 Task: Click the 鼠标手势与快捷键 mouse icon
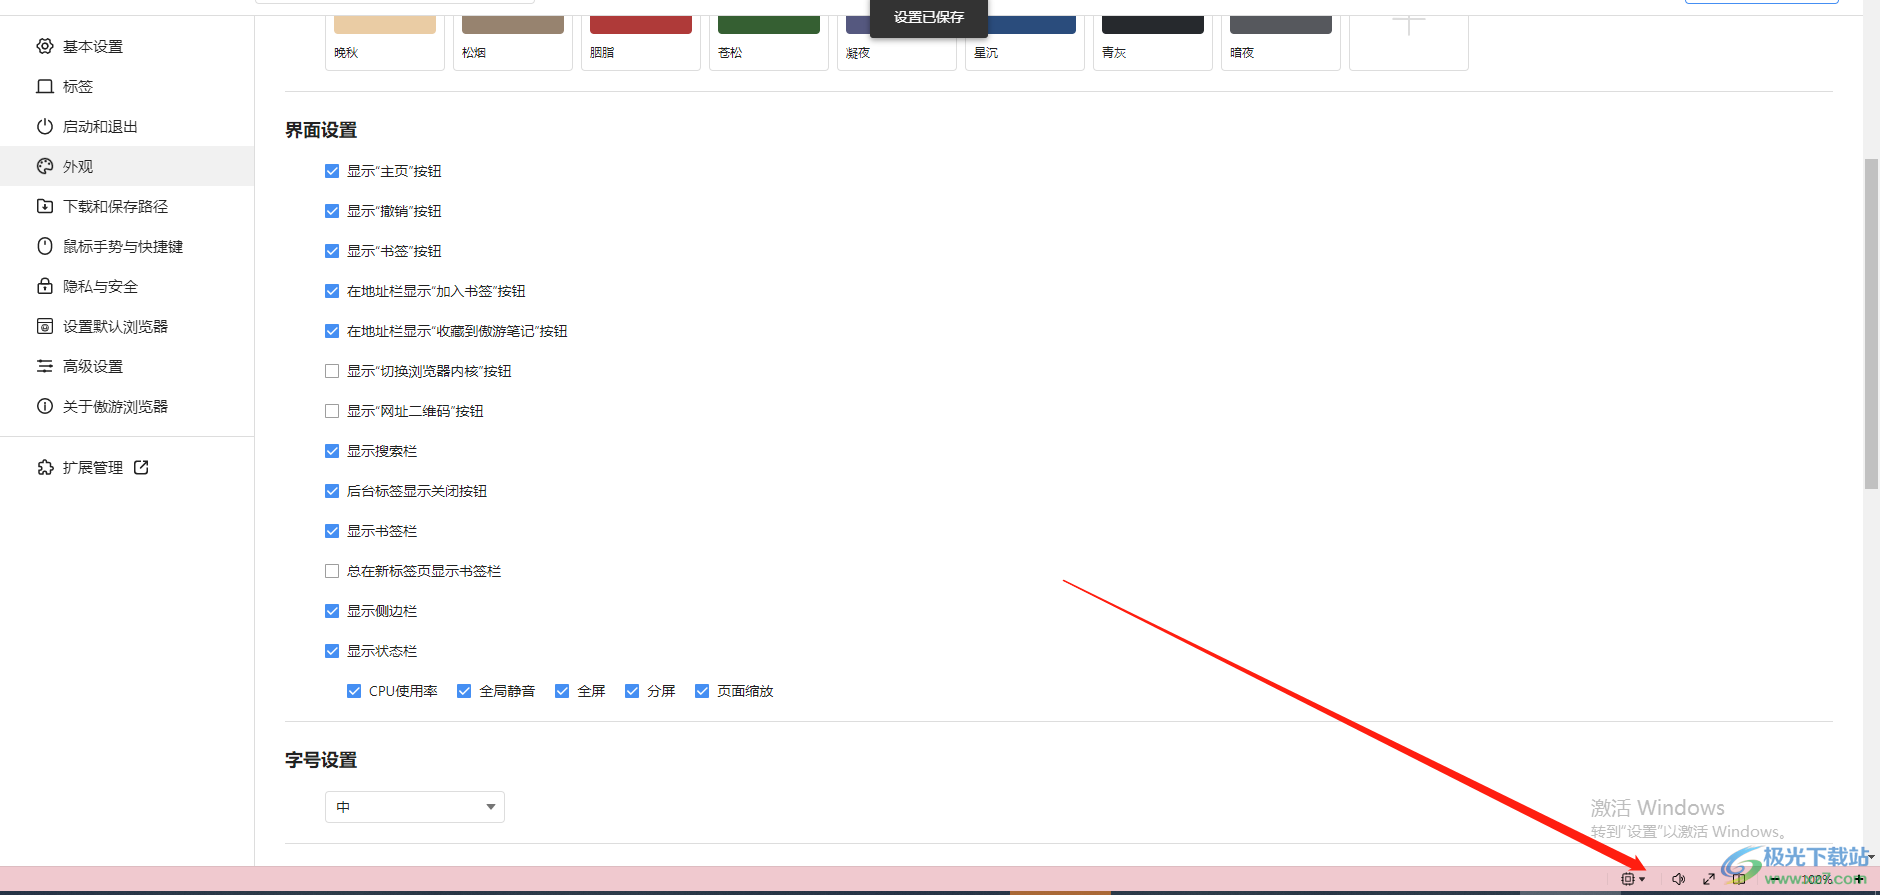(45, 246)
